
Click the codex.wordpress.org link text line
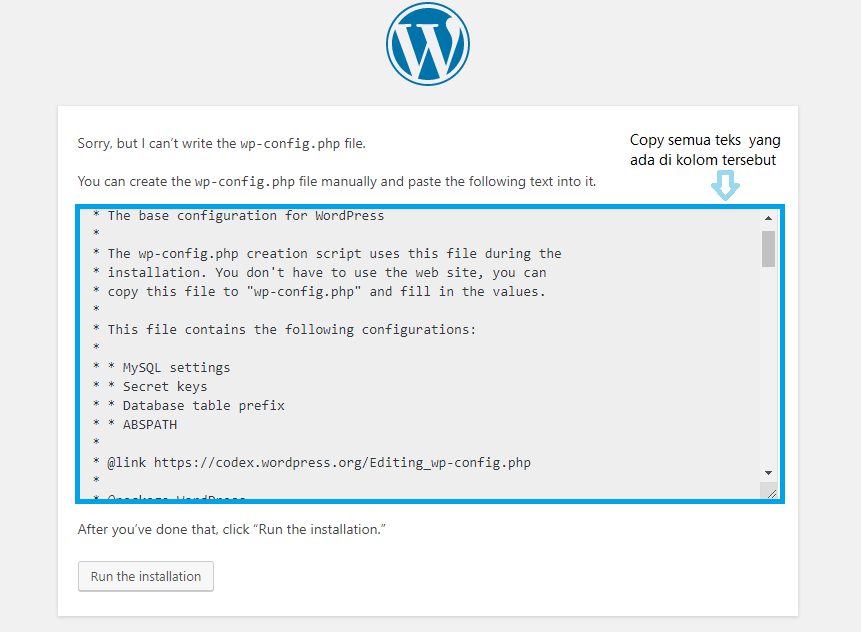[312, 462]
